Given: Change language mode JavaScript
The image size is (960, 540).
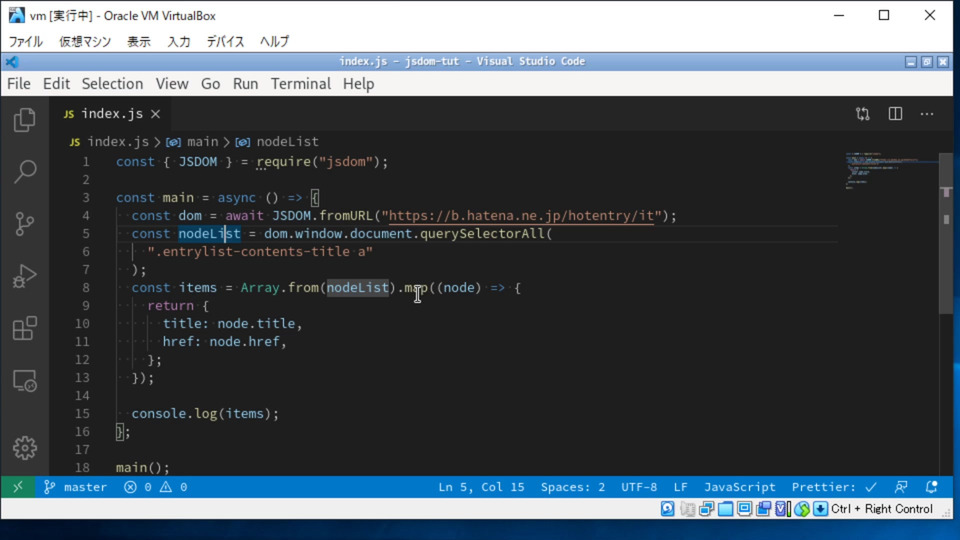Looking at the screenshot, I should (x=740, y=487).
